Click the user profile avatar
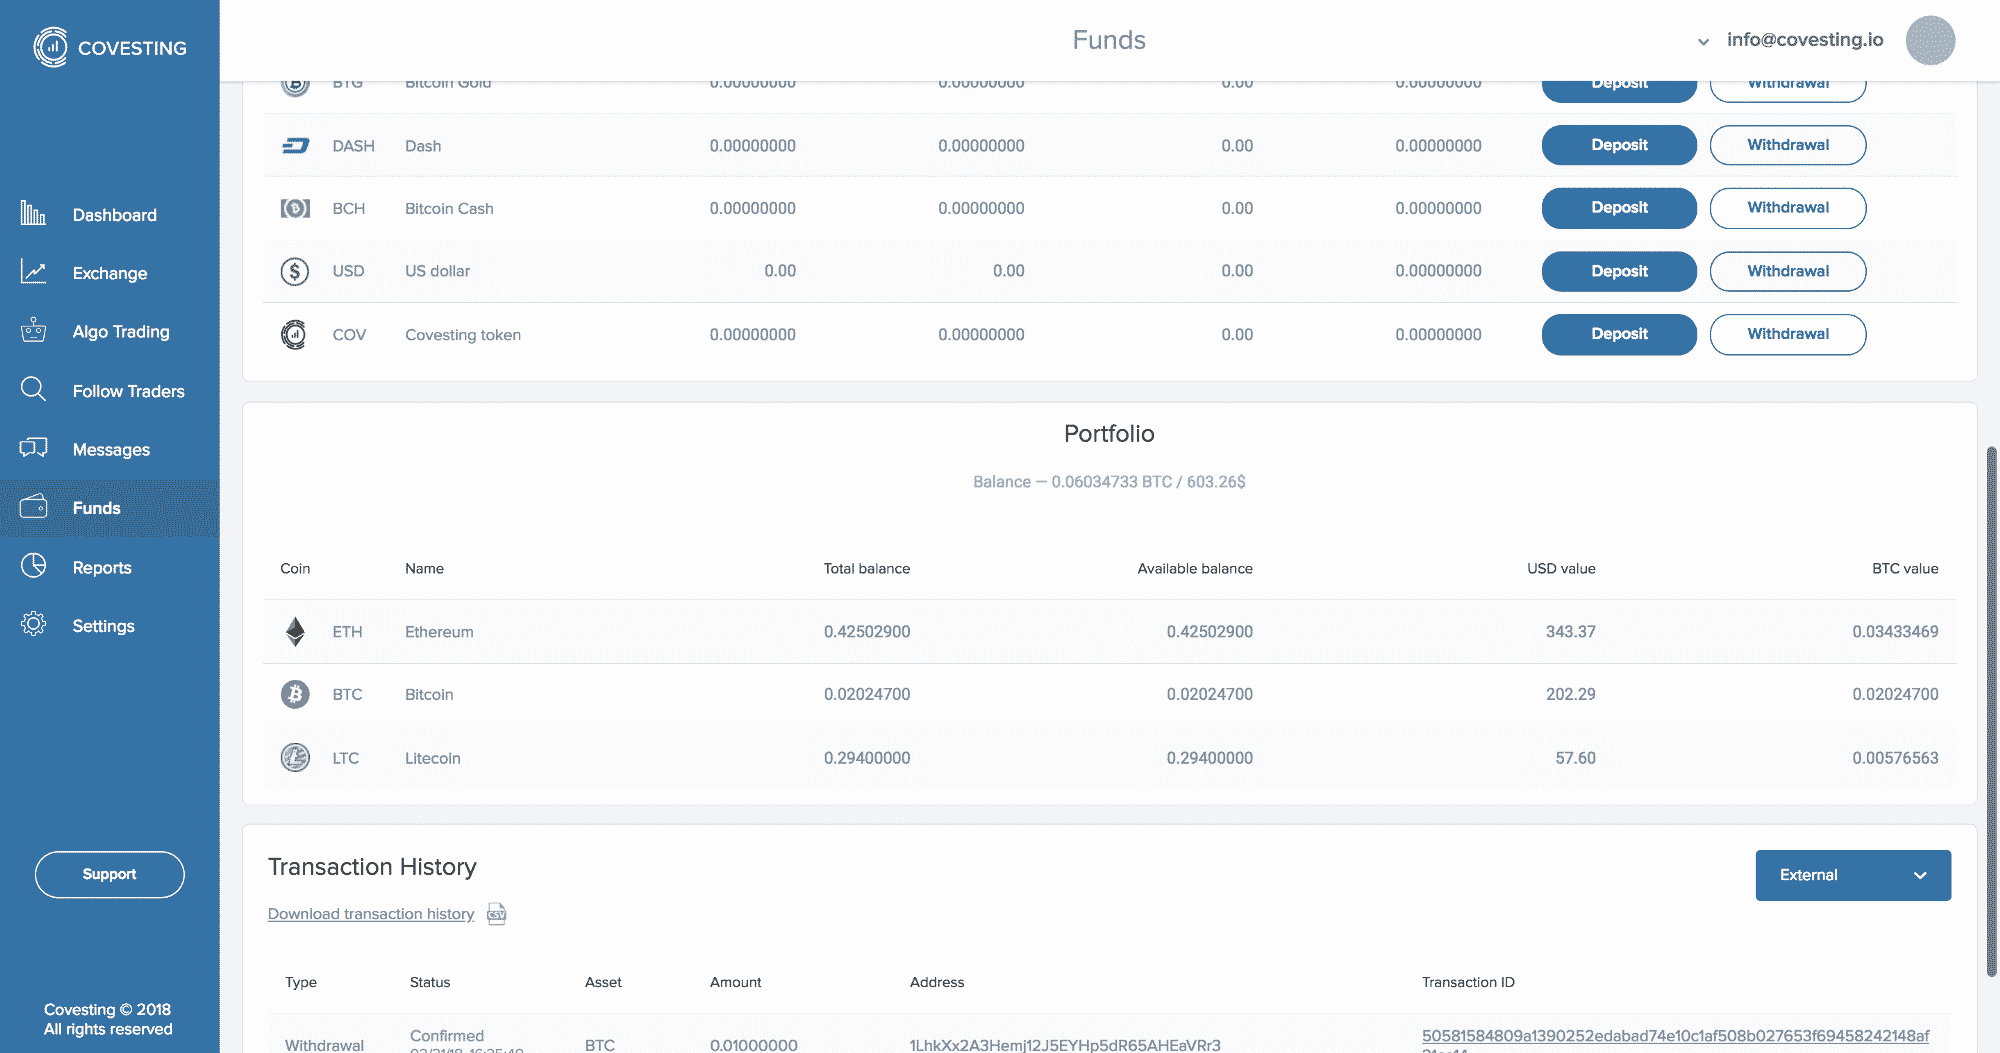Screen dimensions: 2000x1053 [x=1929, y=41]
